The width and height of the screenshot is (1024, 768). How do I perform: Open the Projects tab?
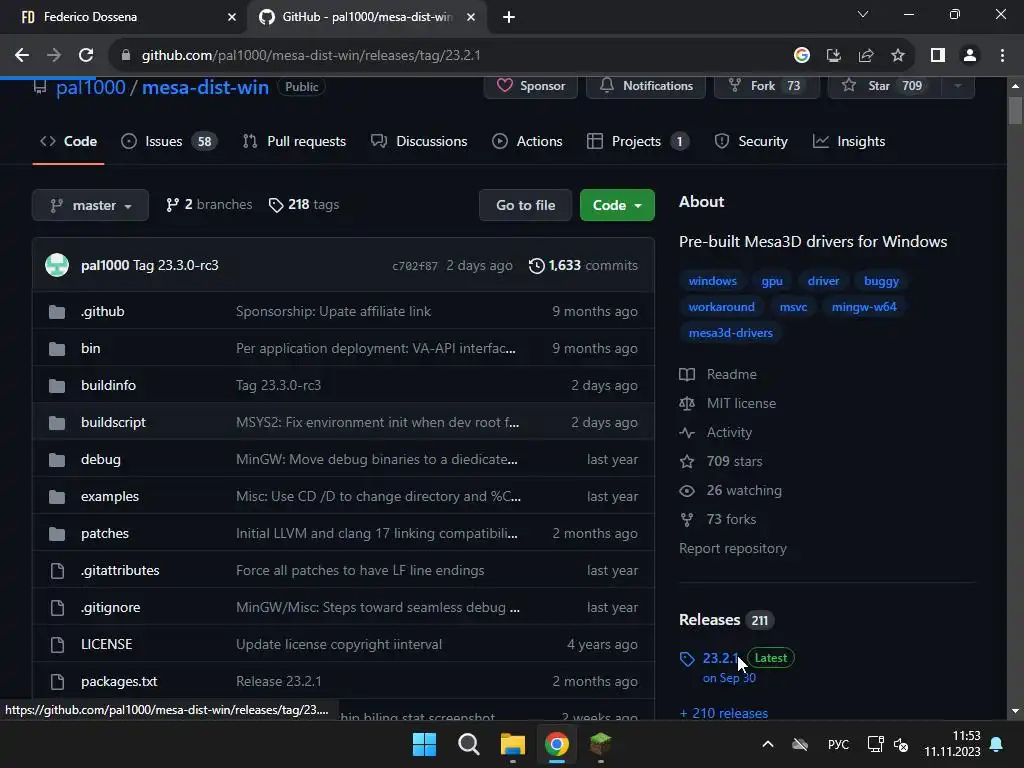[638, 141]
